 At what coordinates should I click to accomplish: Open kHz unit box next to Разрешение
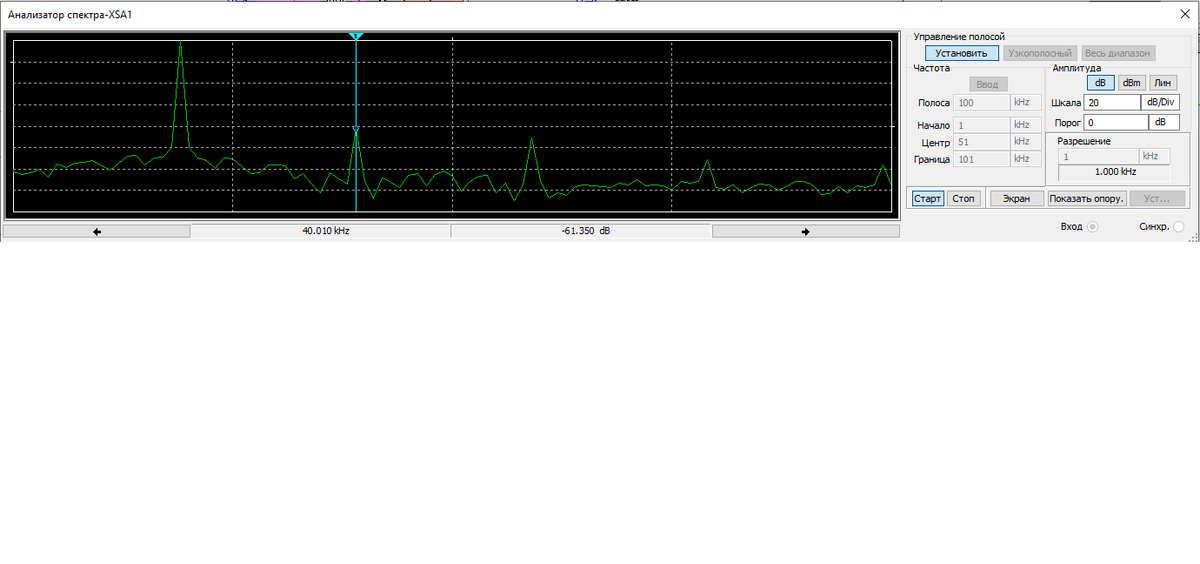[x=1154, y=156]
